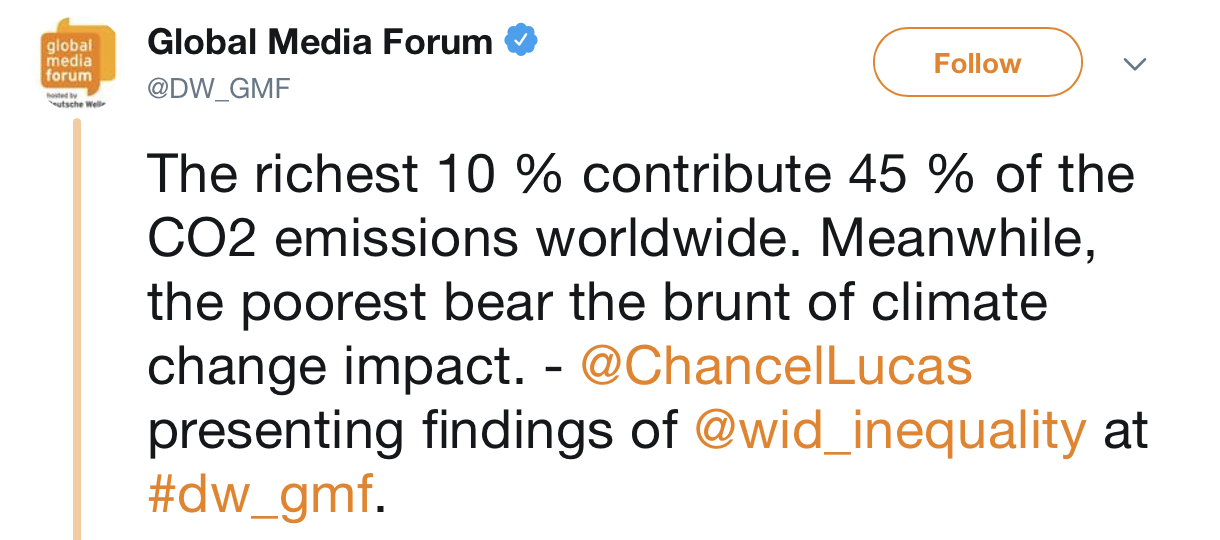This screenshot has width=1220, height=540.
Task: Click the vertical thread line under avatar
Action: 77,330
